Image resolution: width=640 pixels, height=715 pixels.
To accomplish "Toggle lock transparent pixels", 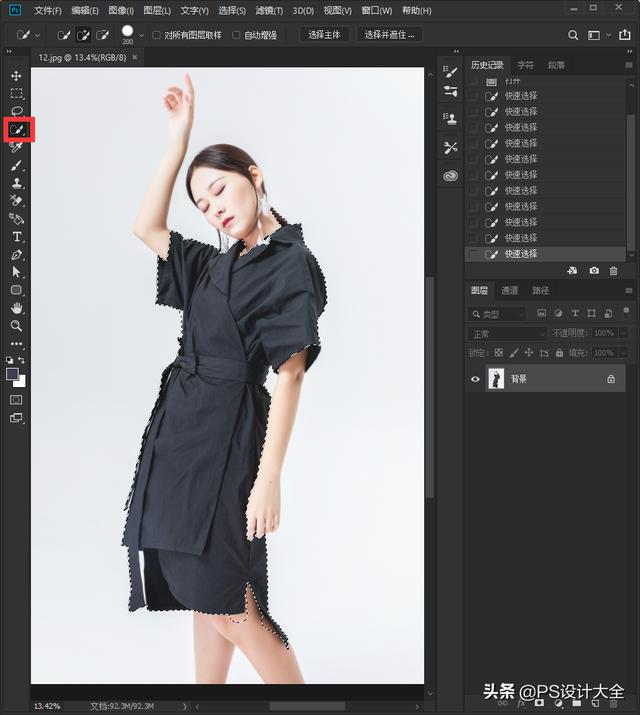I will (x=499, y=352).
